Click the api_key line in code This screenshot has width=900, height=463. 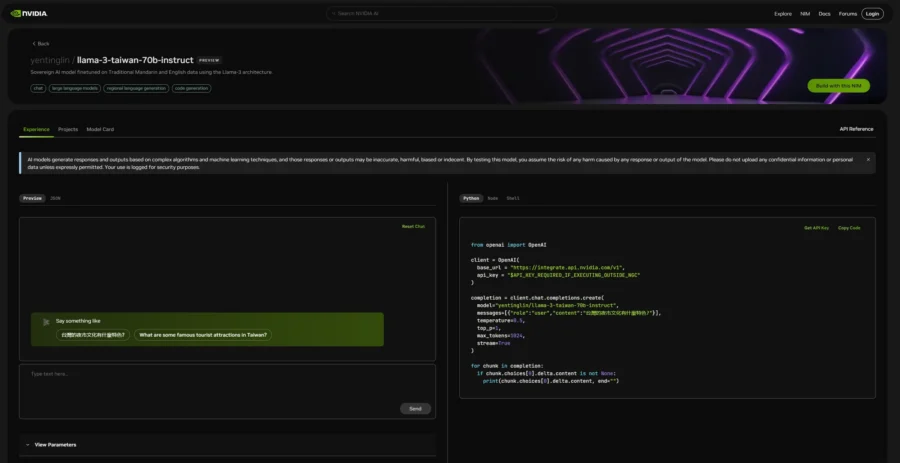pyautogui.click(x=558, y=275)
